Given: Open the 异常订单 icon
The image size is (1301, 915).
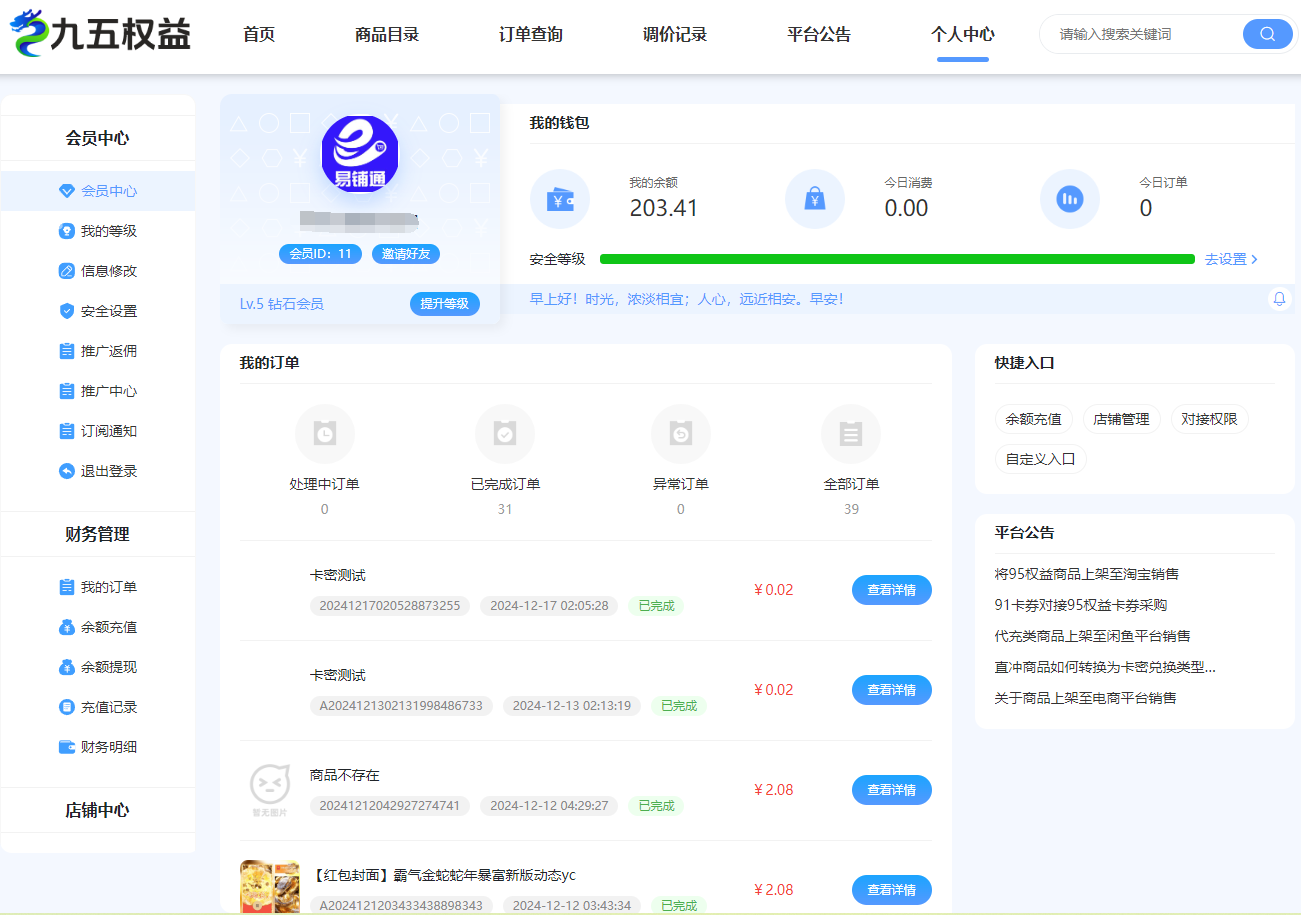Looking at the screenshot, I should (680, 434).
